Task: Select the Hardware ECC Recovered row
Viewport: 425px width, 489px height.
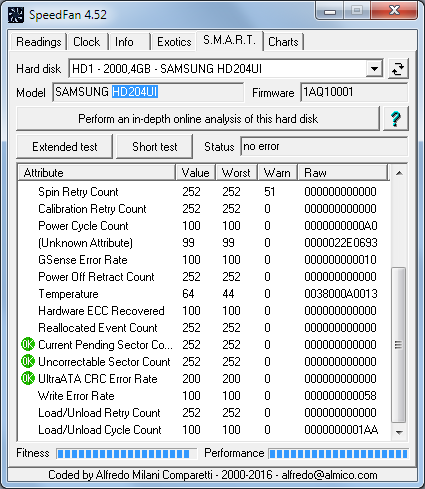Action: (204, 311)
